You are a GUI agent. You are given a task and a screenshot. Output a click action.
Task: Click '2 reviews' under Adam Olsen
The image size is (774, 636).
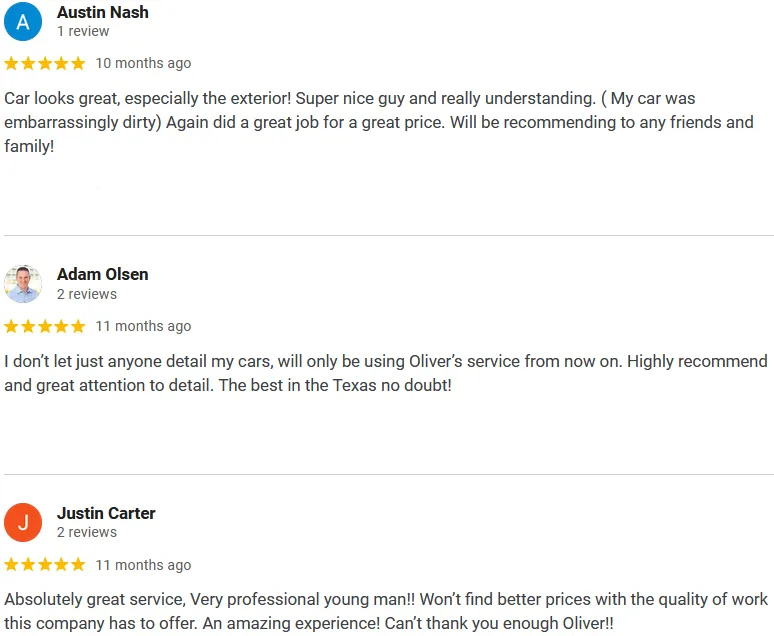pyautogui.click(x=87, y=294)
